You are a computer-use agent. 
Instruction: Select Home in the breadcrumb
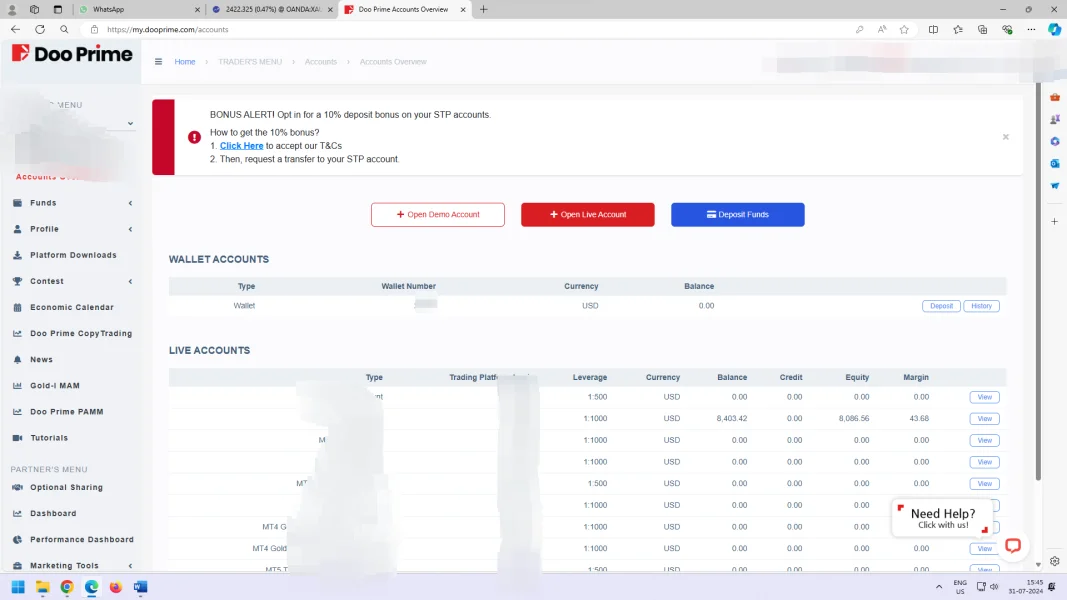[185, 62]
